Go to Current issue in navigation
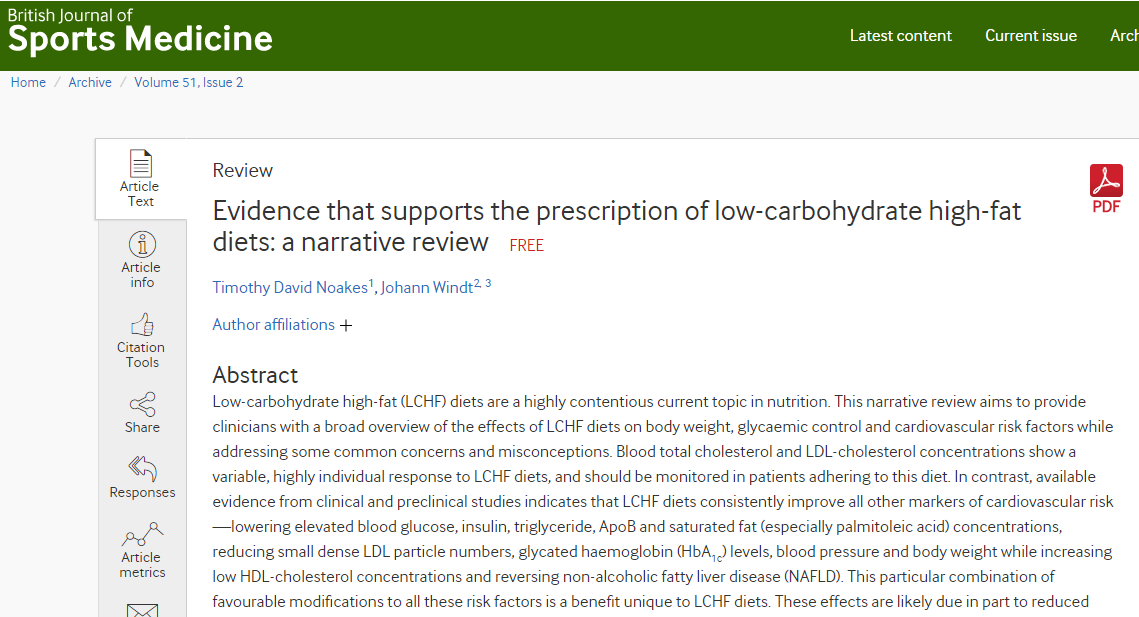This screenshot has height=617, width=1139. 1031,36
